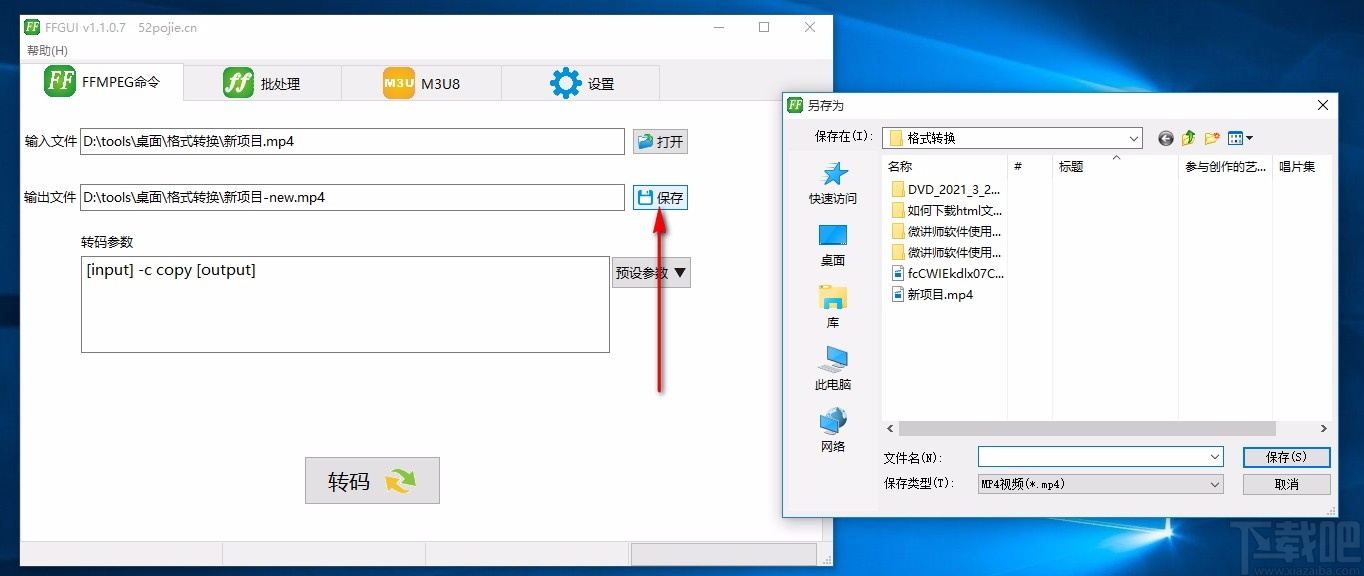Select 此电脑 in the dialog sidebar
This screenshot has height=576, width=1364.
pyautogui.click(x=833, y=368)
